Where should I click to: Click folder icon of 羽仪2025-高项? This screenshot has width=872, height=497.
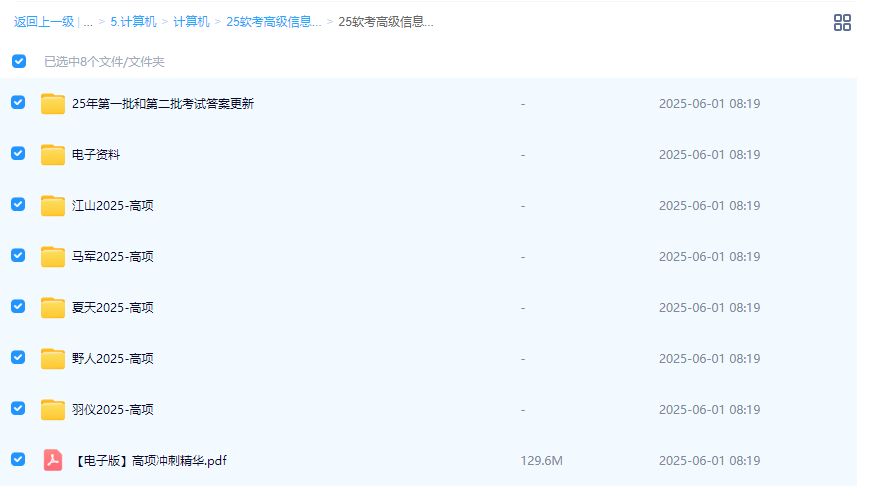pyautogui.click(x=53, y=410)
